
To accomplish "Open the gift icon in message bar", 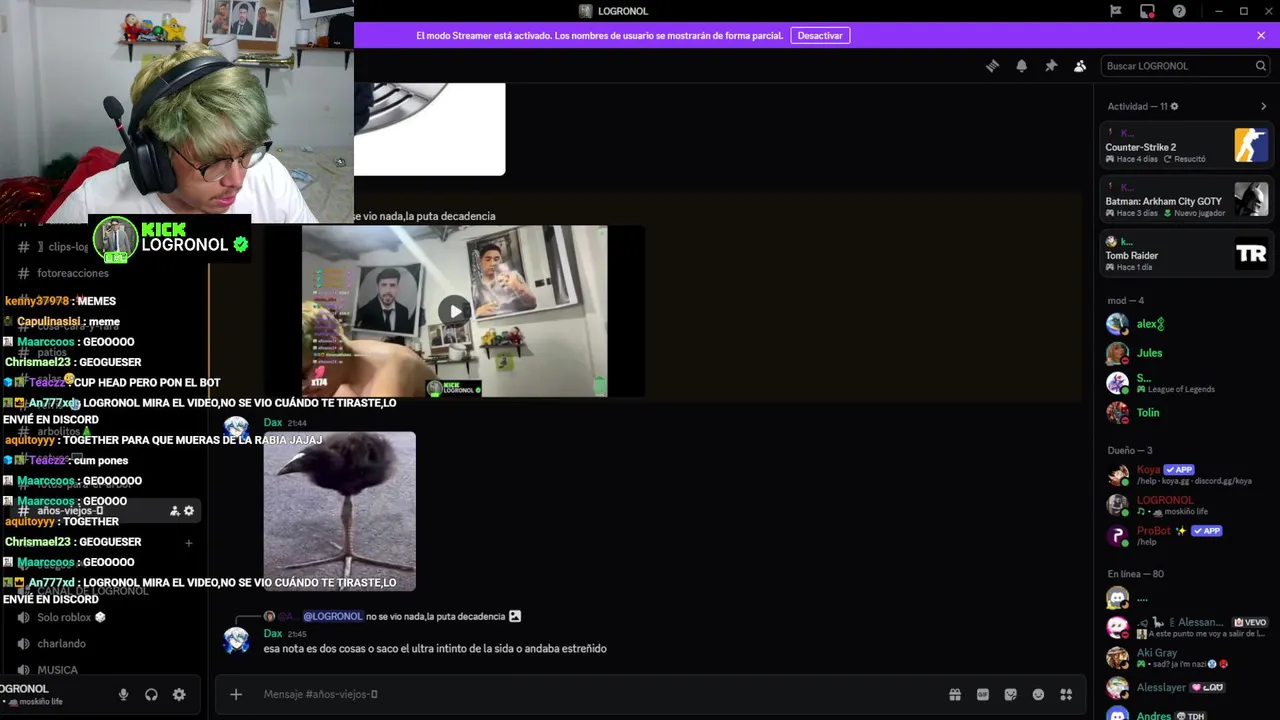I will pos(955,694).
